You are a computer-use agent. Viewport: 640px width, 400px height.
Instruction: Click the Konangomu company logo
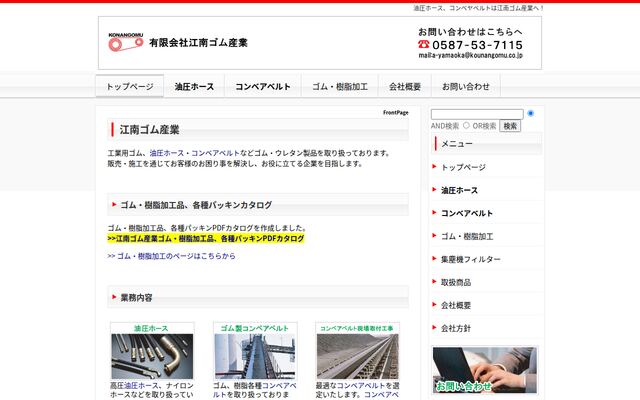coord(126,42)
